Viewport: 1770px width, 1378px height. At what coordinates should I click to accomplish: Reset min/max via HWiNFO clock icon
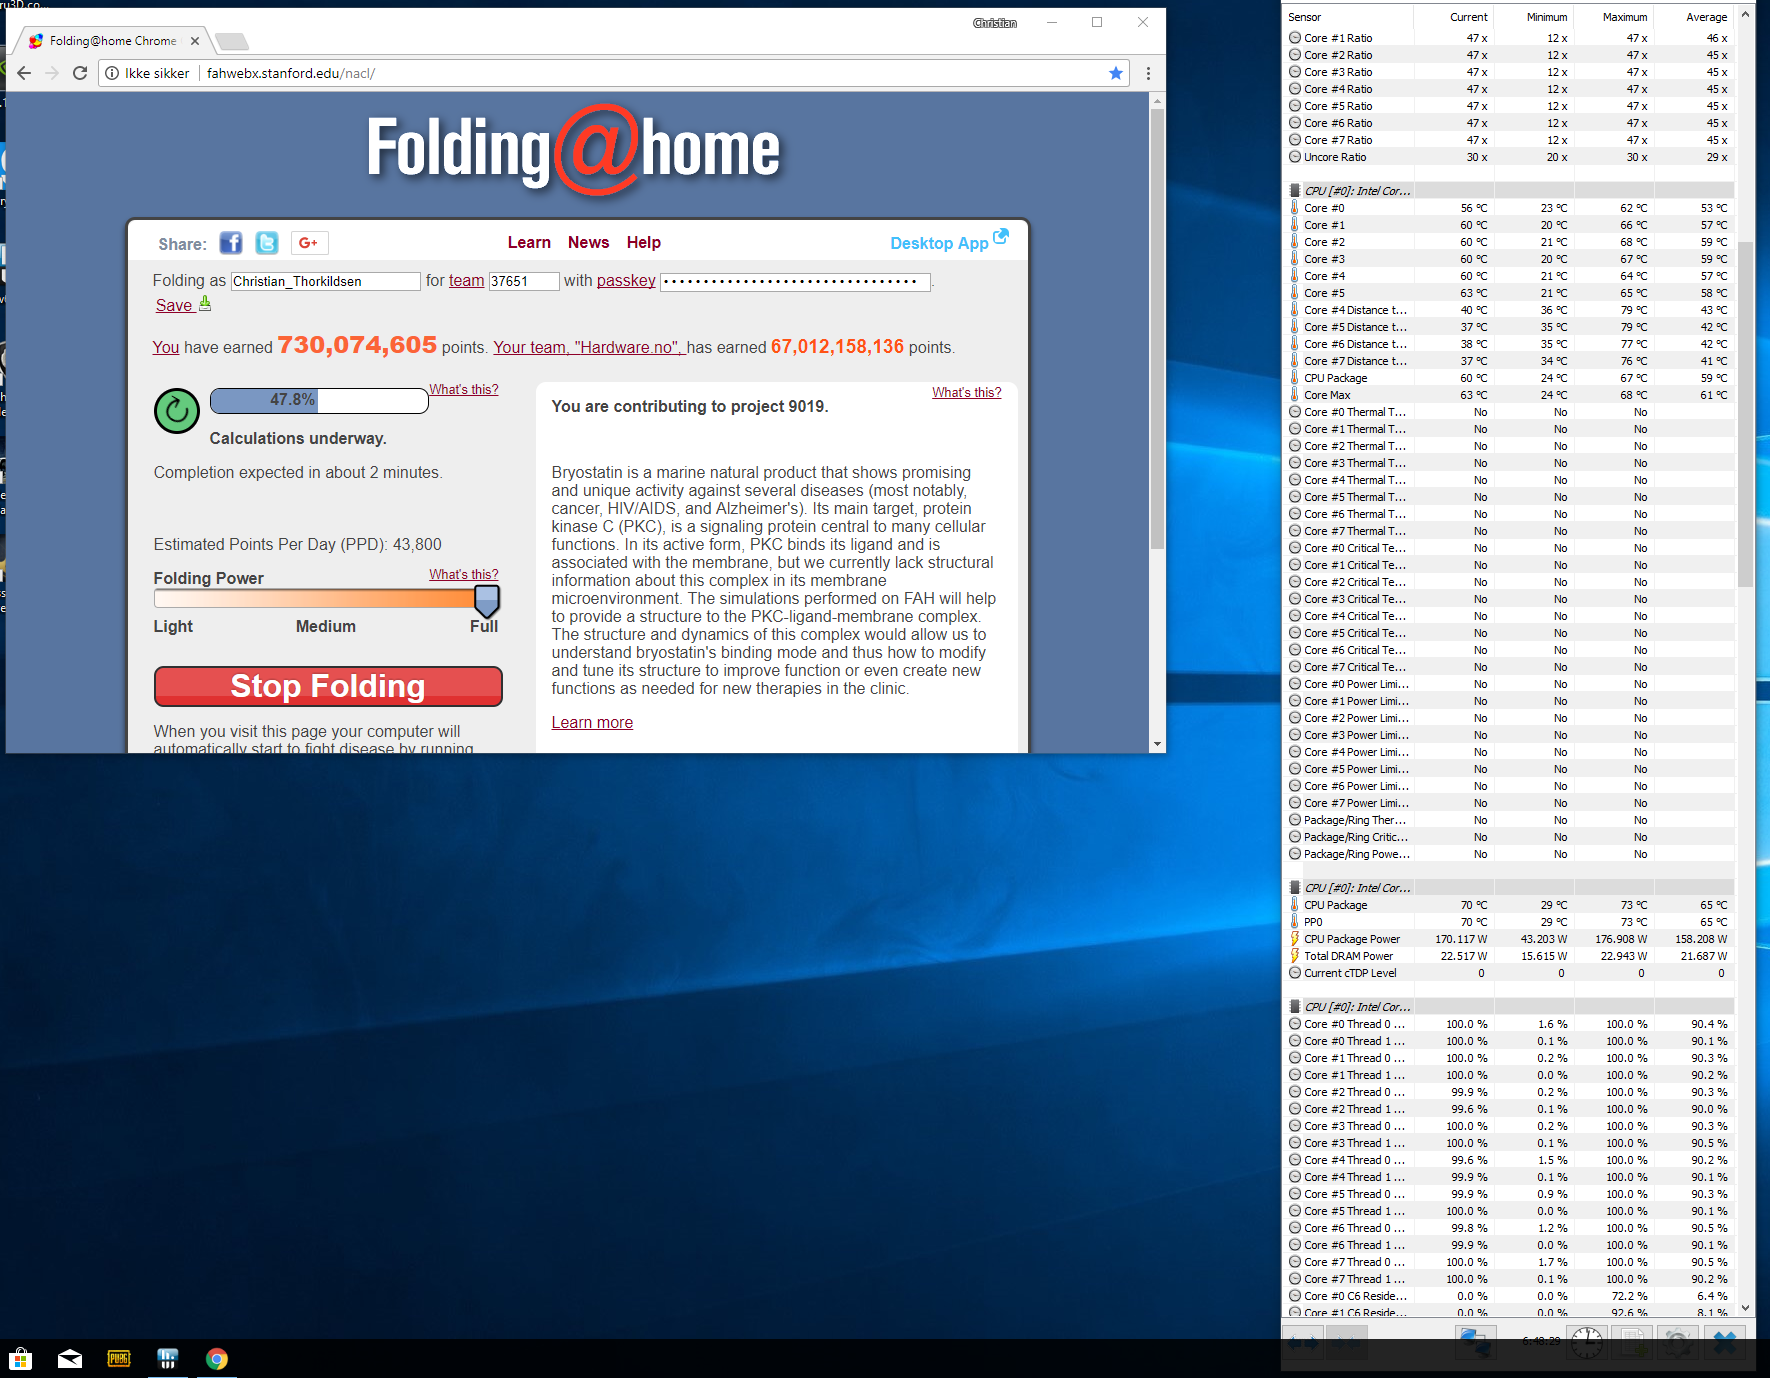coord(1587,1342)
